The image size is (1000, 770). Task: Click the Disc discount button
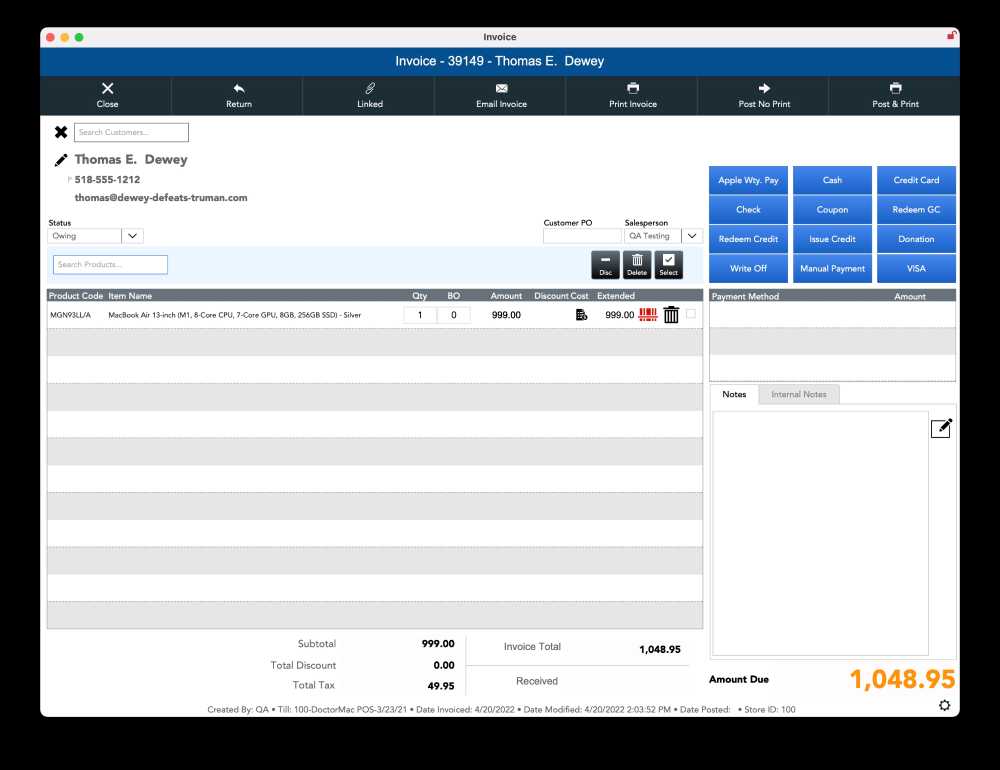[605, 265]
